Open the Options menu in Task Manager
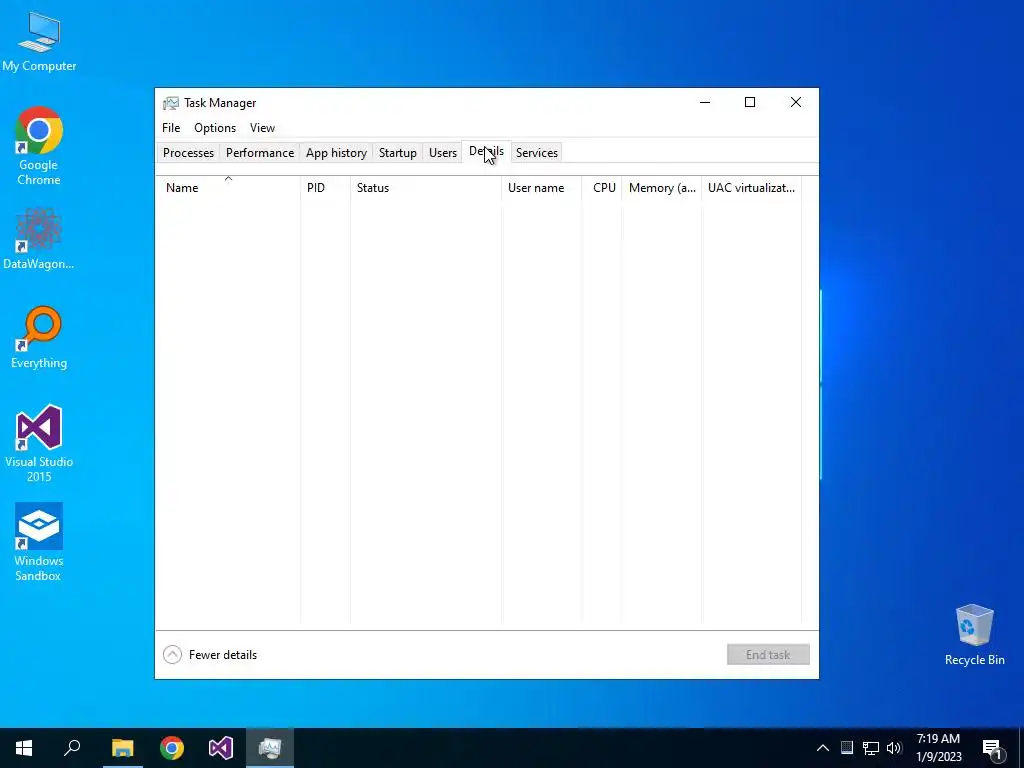This screenshot has width=1024, height=768. pyautogui.click(x=215, y=128)
